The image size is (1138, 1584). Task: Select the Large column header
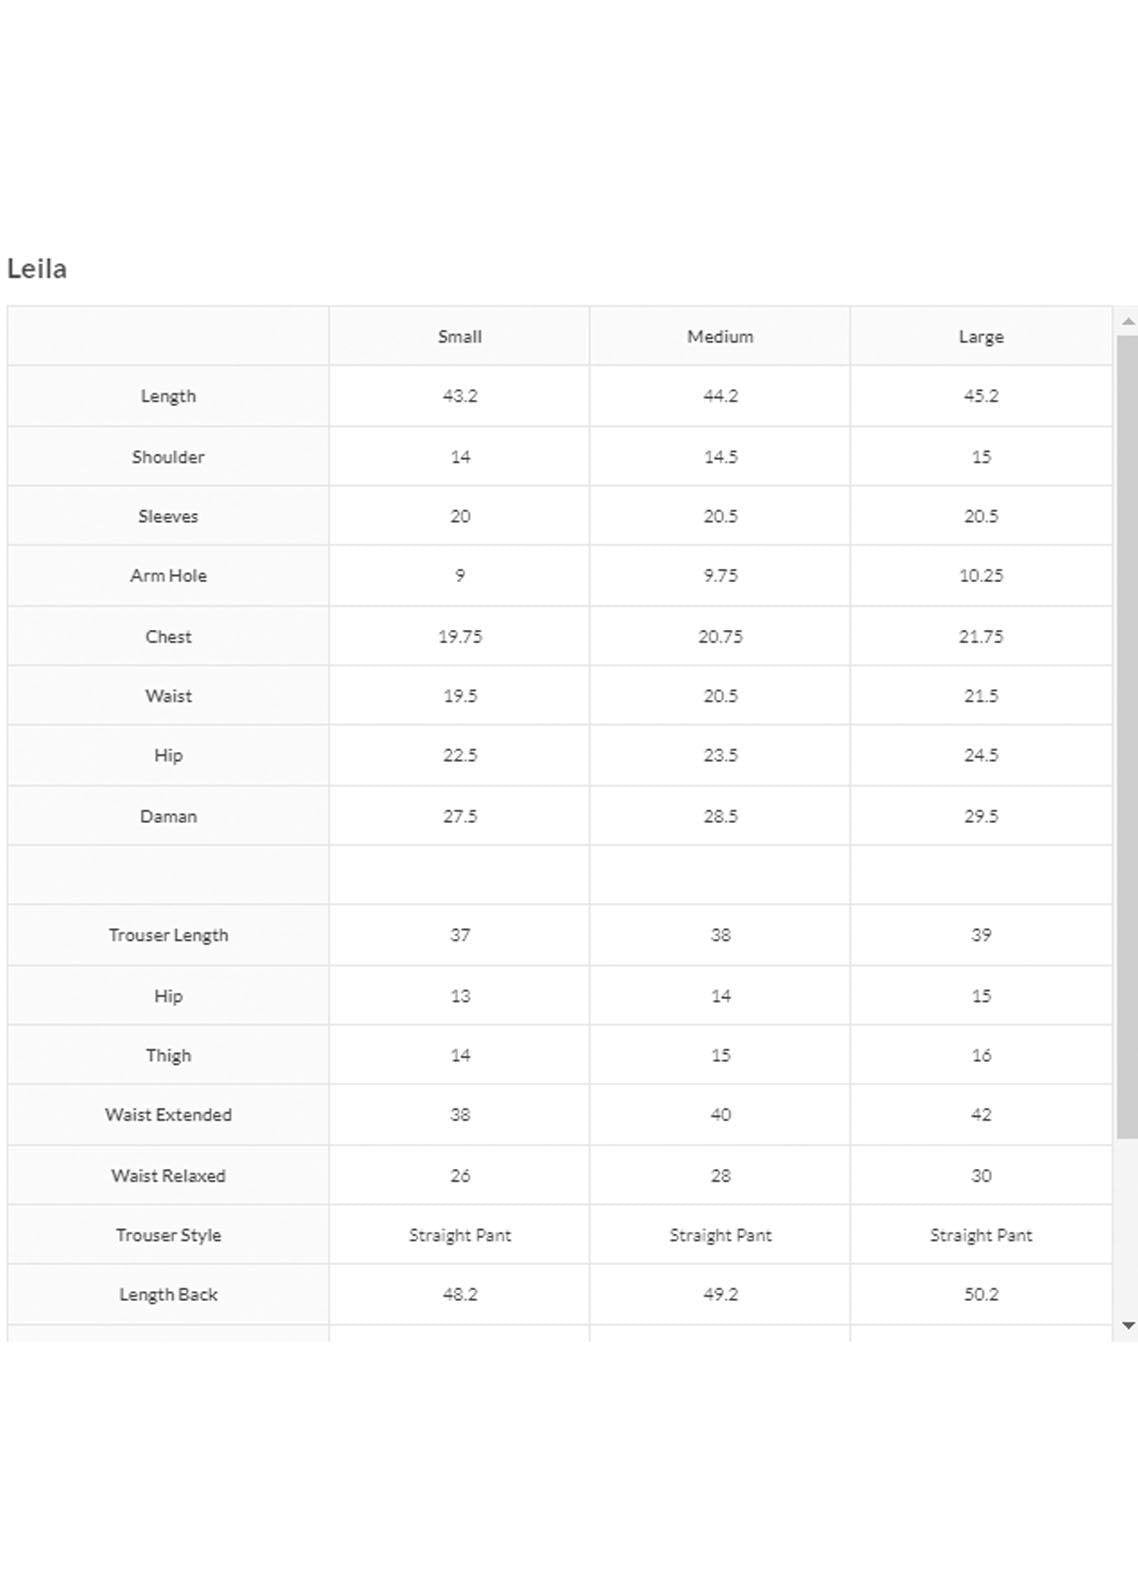(x=980, y=337)
